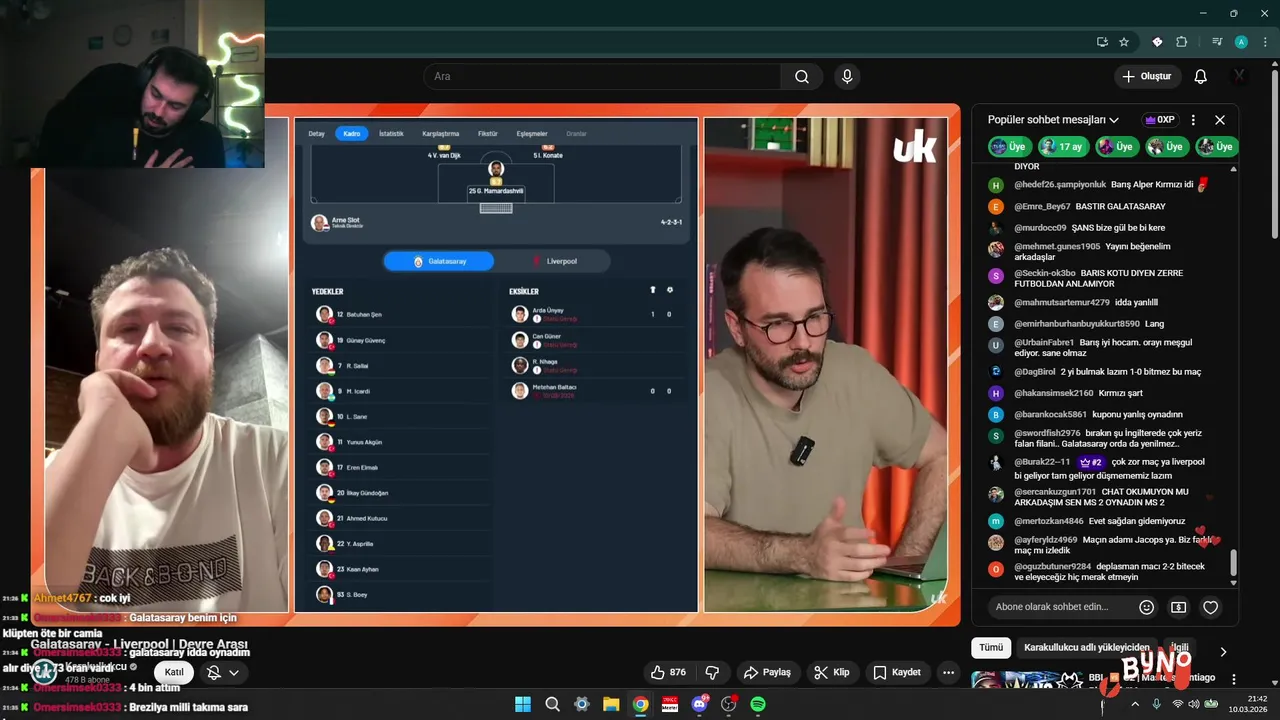This screenshot has height=720, width=1280.
Task: Click Kaydet save button
Action: [896, 672]
